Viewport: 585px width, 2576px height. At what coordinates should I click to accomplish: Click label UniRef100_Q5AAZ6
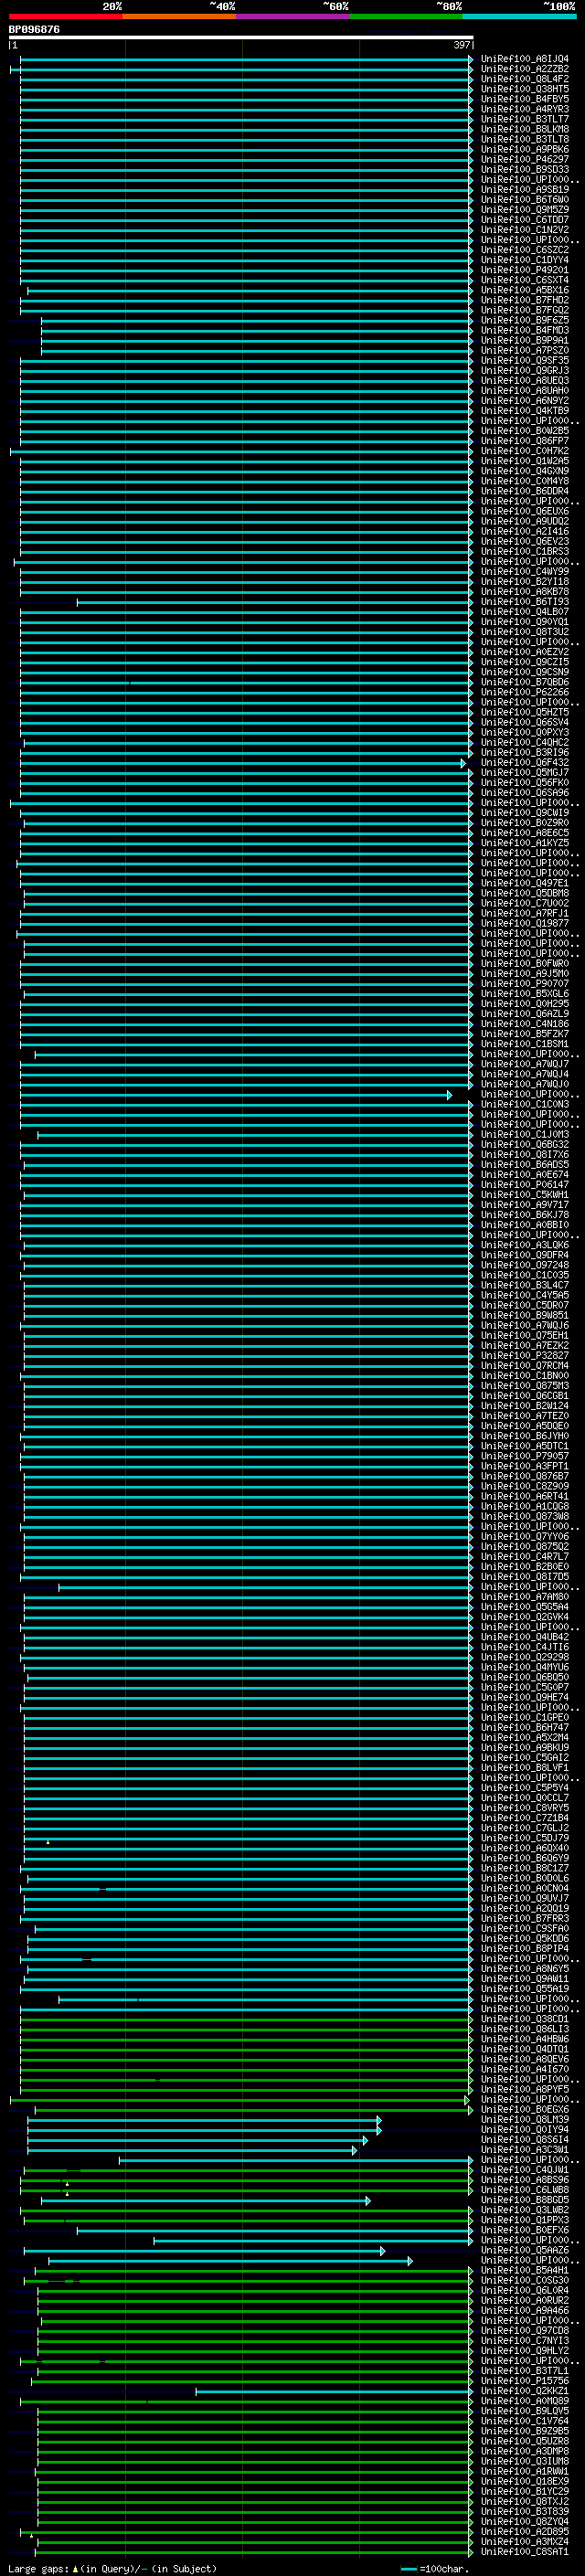click(x=524, y=2251)
